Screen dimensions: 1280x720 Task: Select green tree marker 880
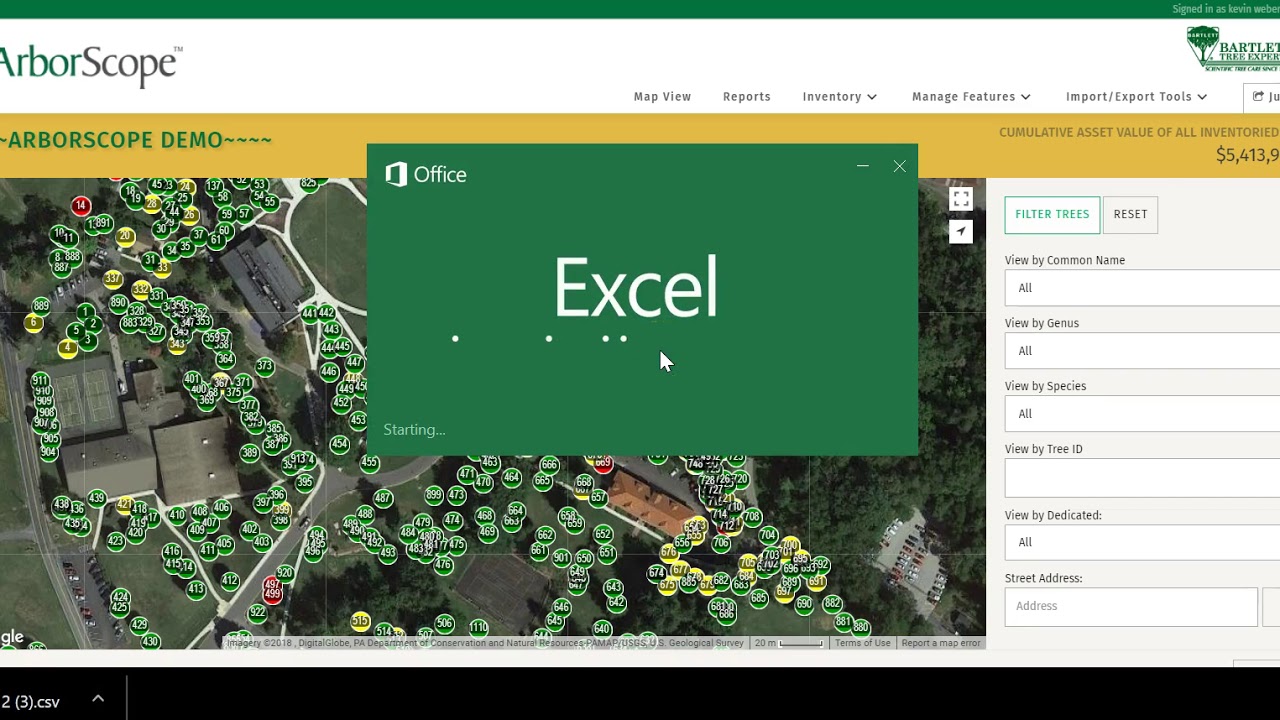861,627
